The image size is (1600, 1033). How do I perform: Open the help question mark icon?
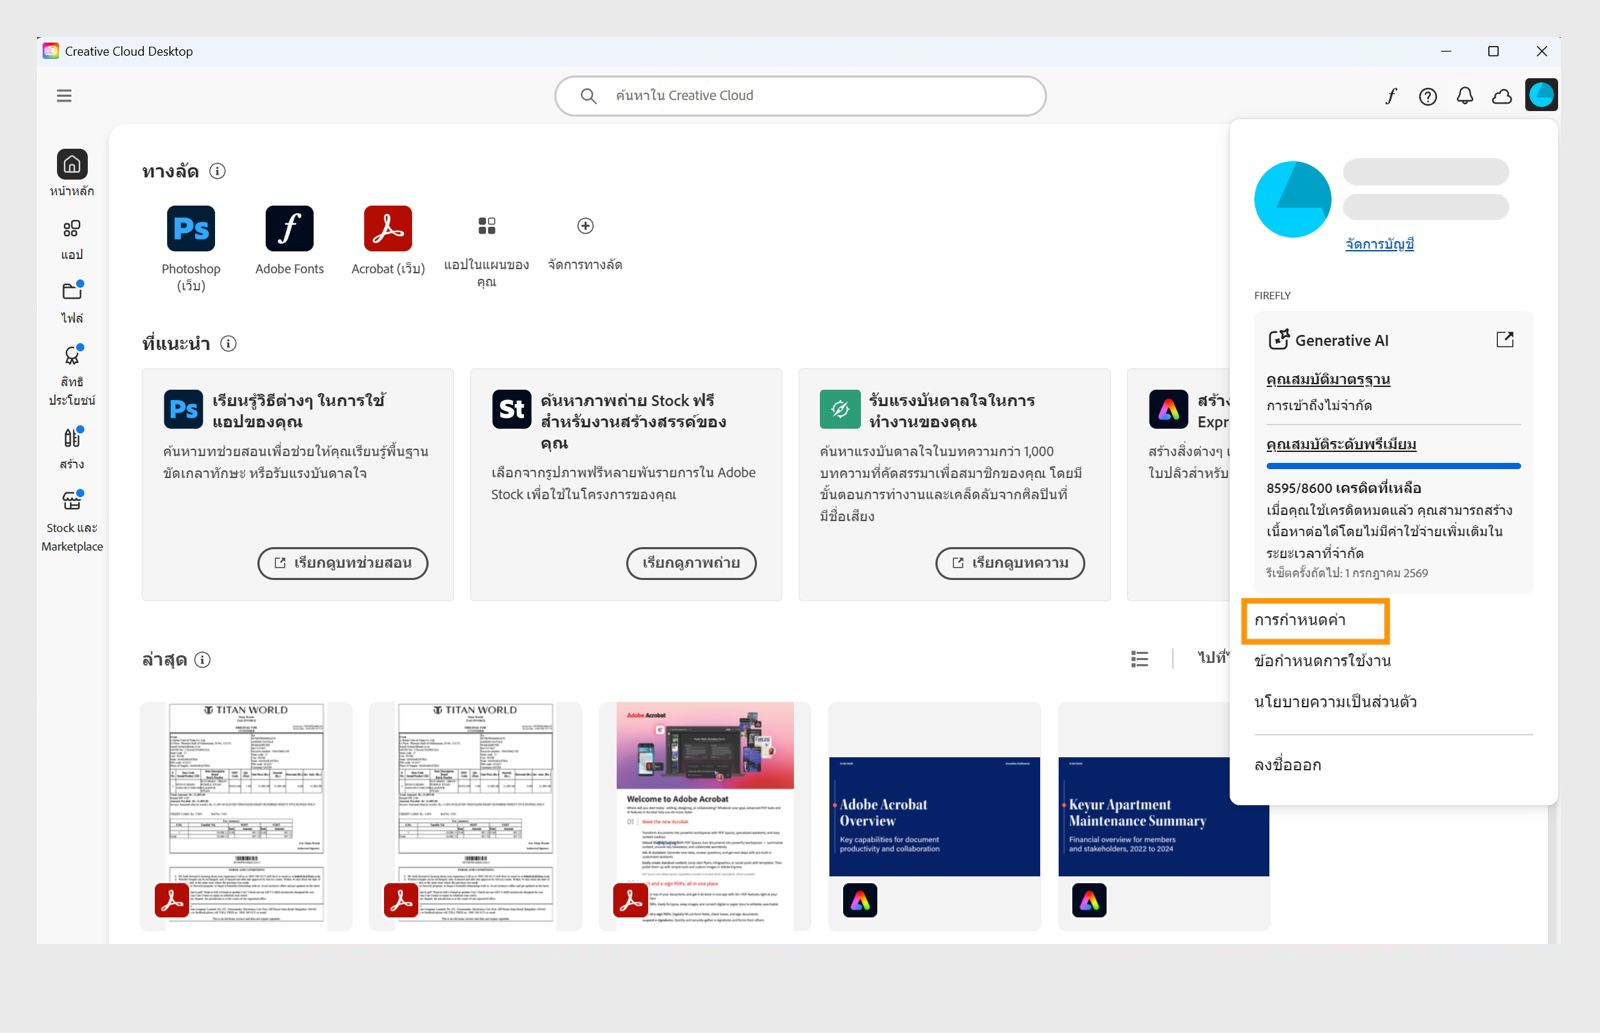pyautogui.click(x=1428, y=96)
